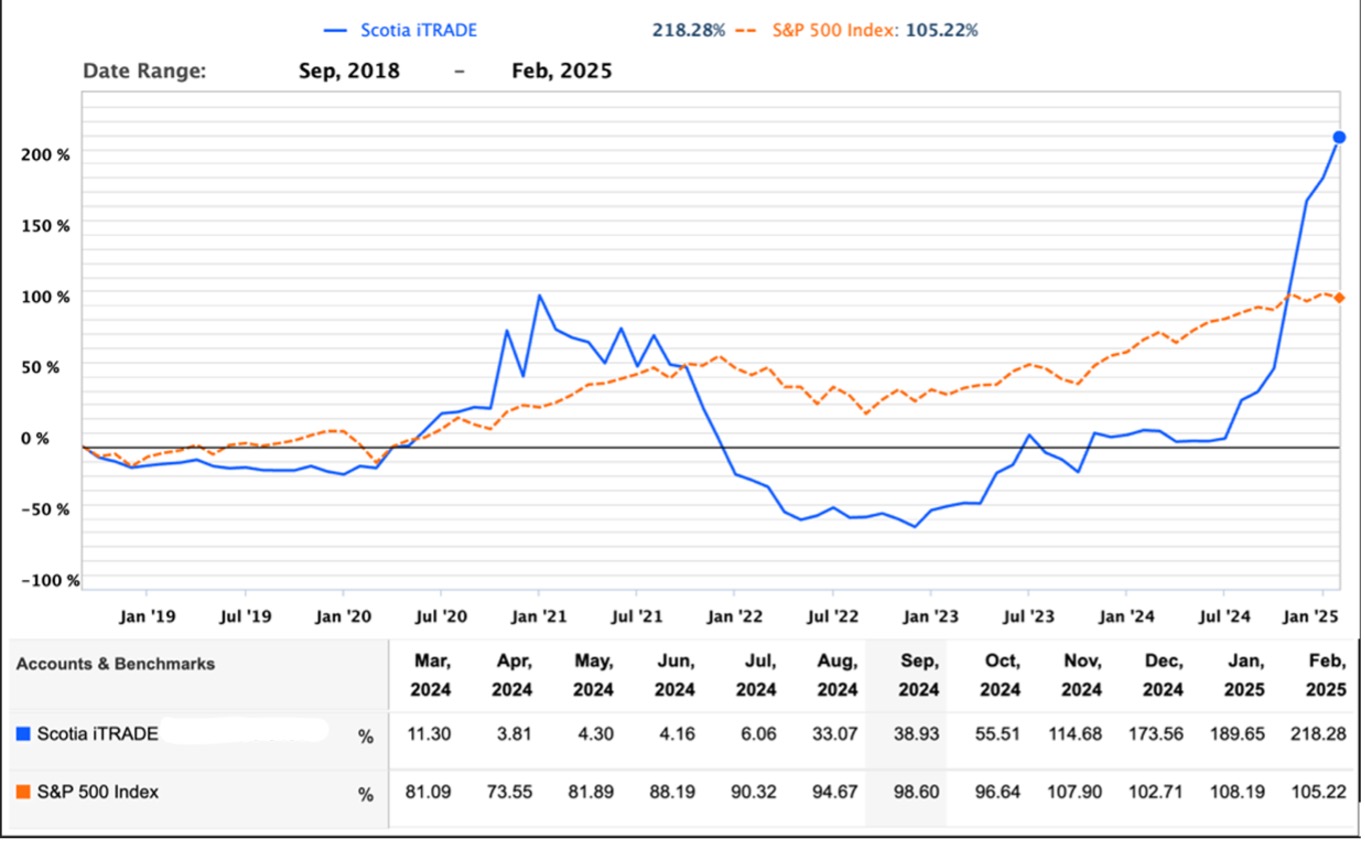Click the 38.93 cell for September
The image size is (1365, 843).
(x=919, y=734)
